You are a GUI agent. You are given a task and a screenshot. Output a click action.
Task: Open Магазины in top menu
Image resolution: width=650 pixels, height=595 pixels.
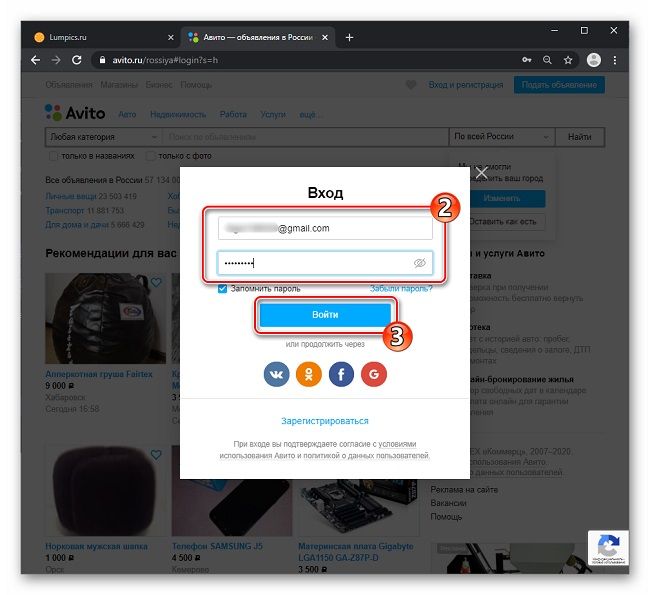(x=119, y=85)
